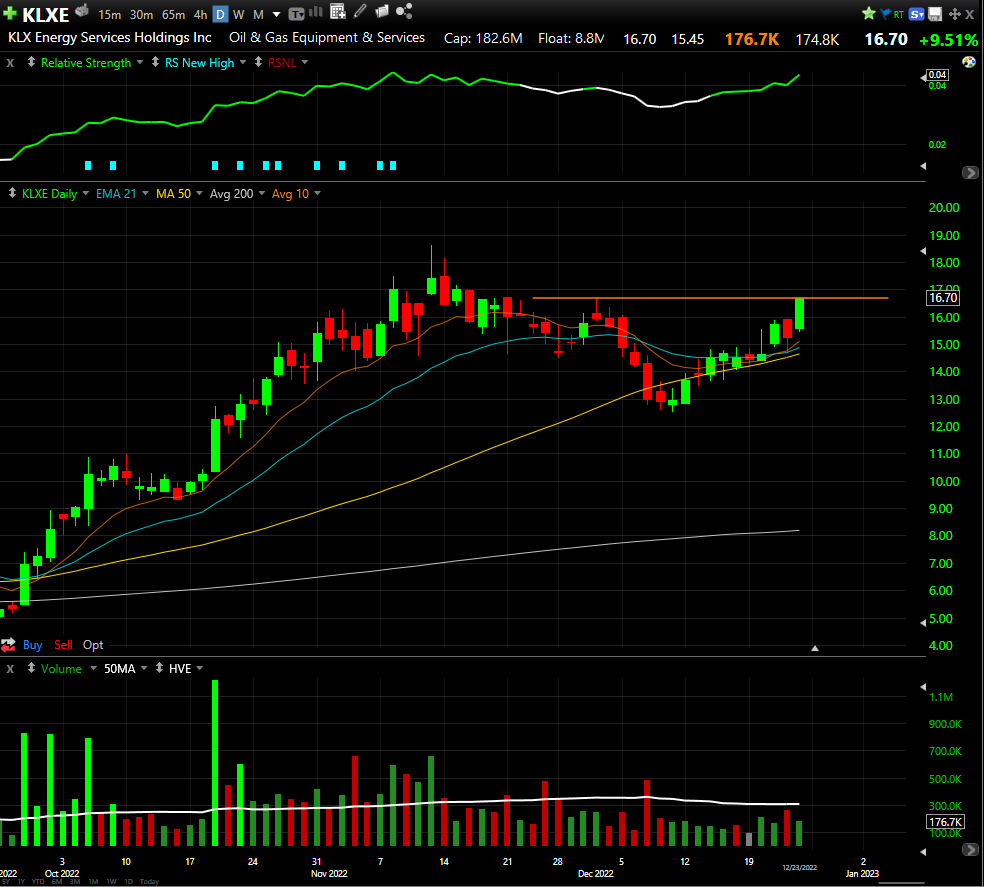Open the RS New High dropdown arrow
Image resolution: width=984 pixels, height=887 pixels.
(x=243, y=62)
